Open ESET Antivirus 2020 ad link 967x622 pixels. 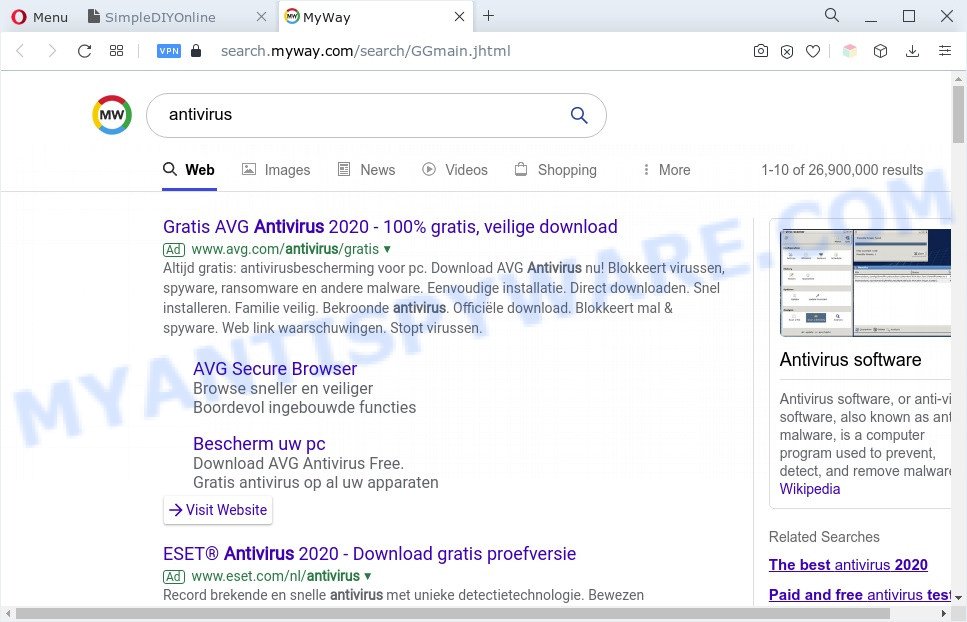369,554
